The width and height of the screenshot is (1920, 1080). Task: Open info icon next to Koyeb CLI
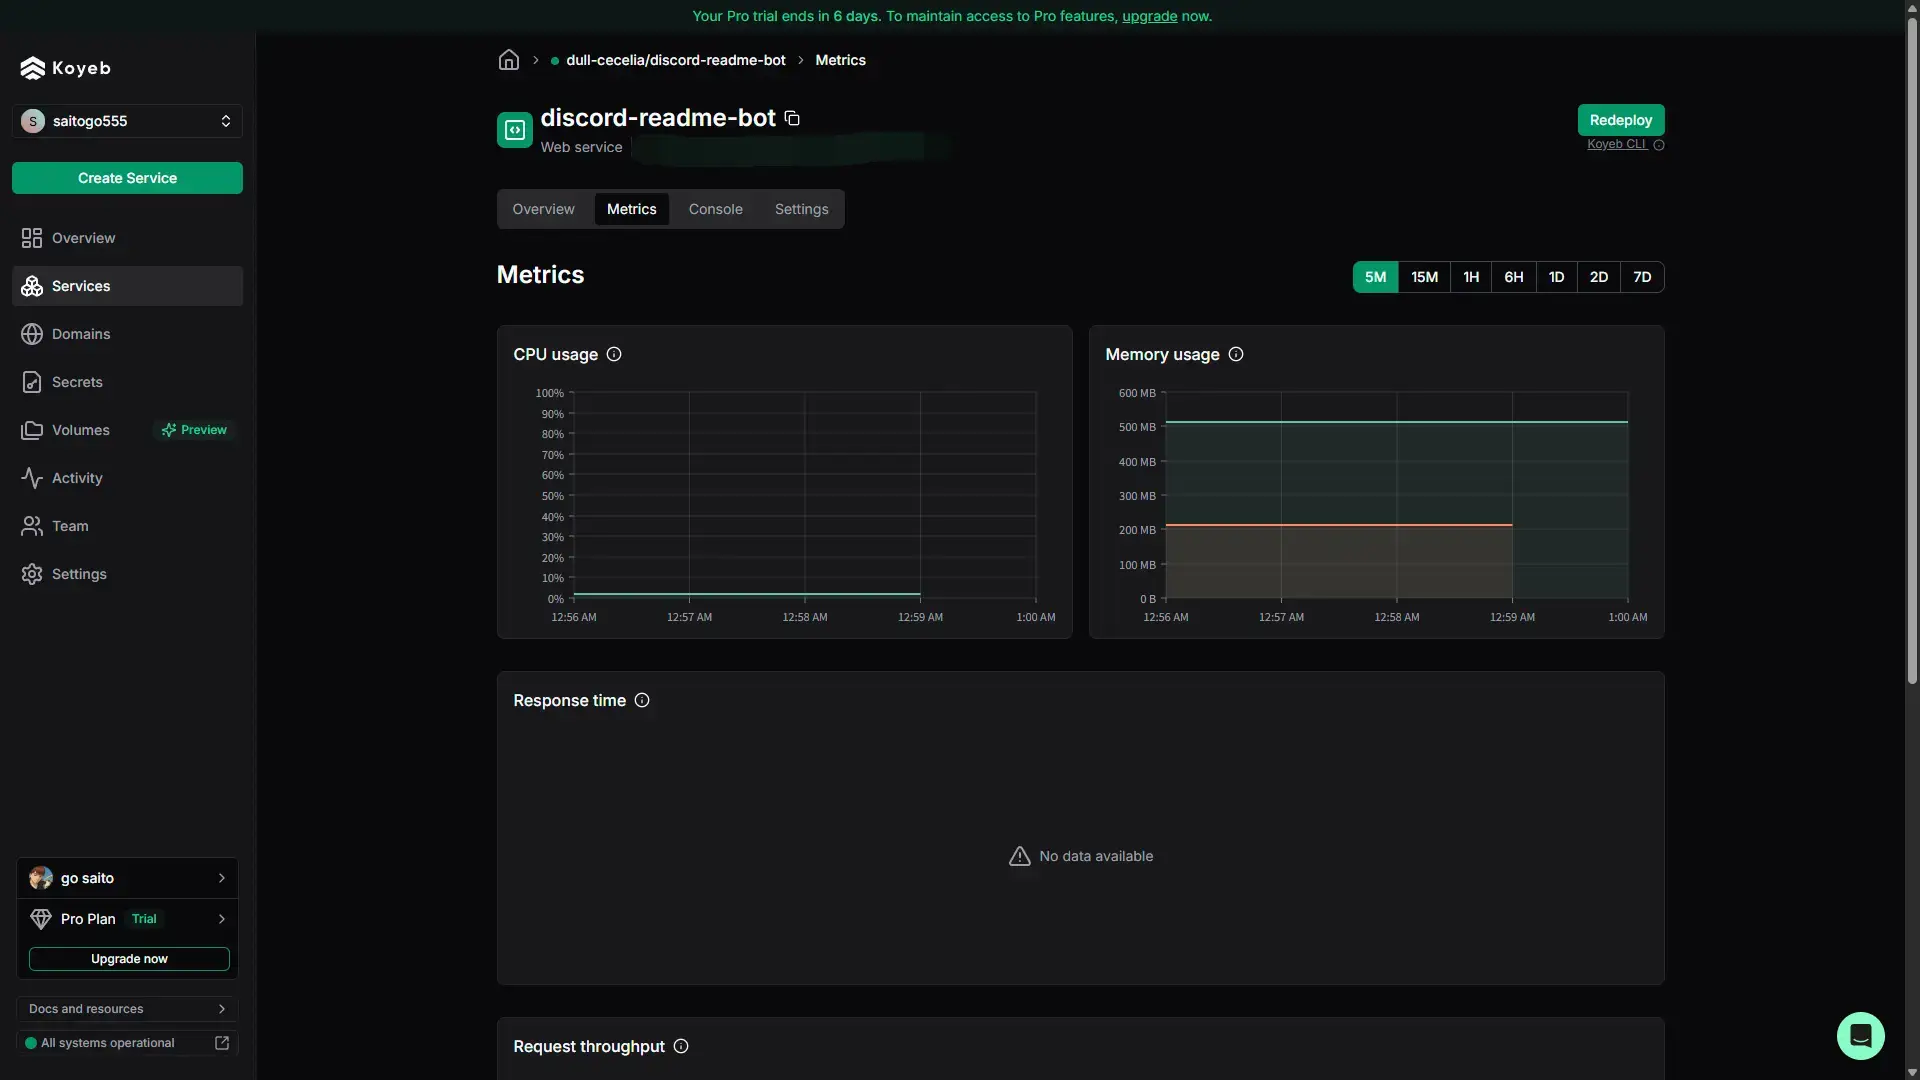tap(1659, 145)
